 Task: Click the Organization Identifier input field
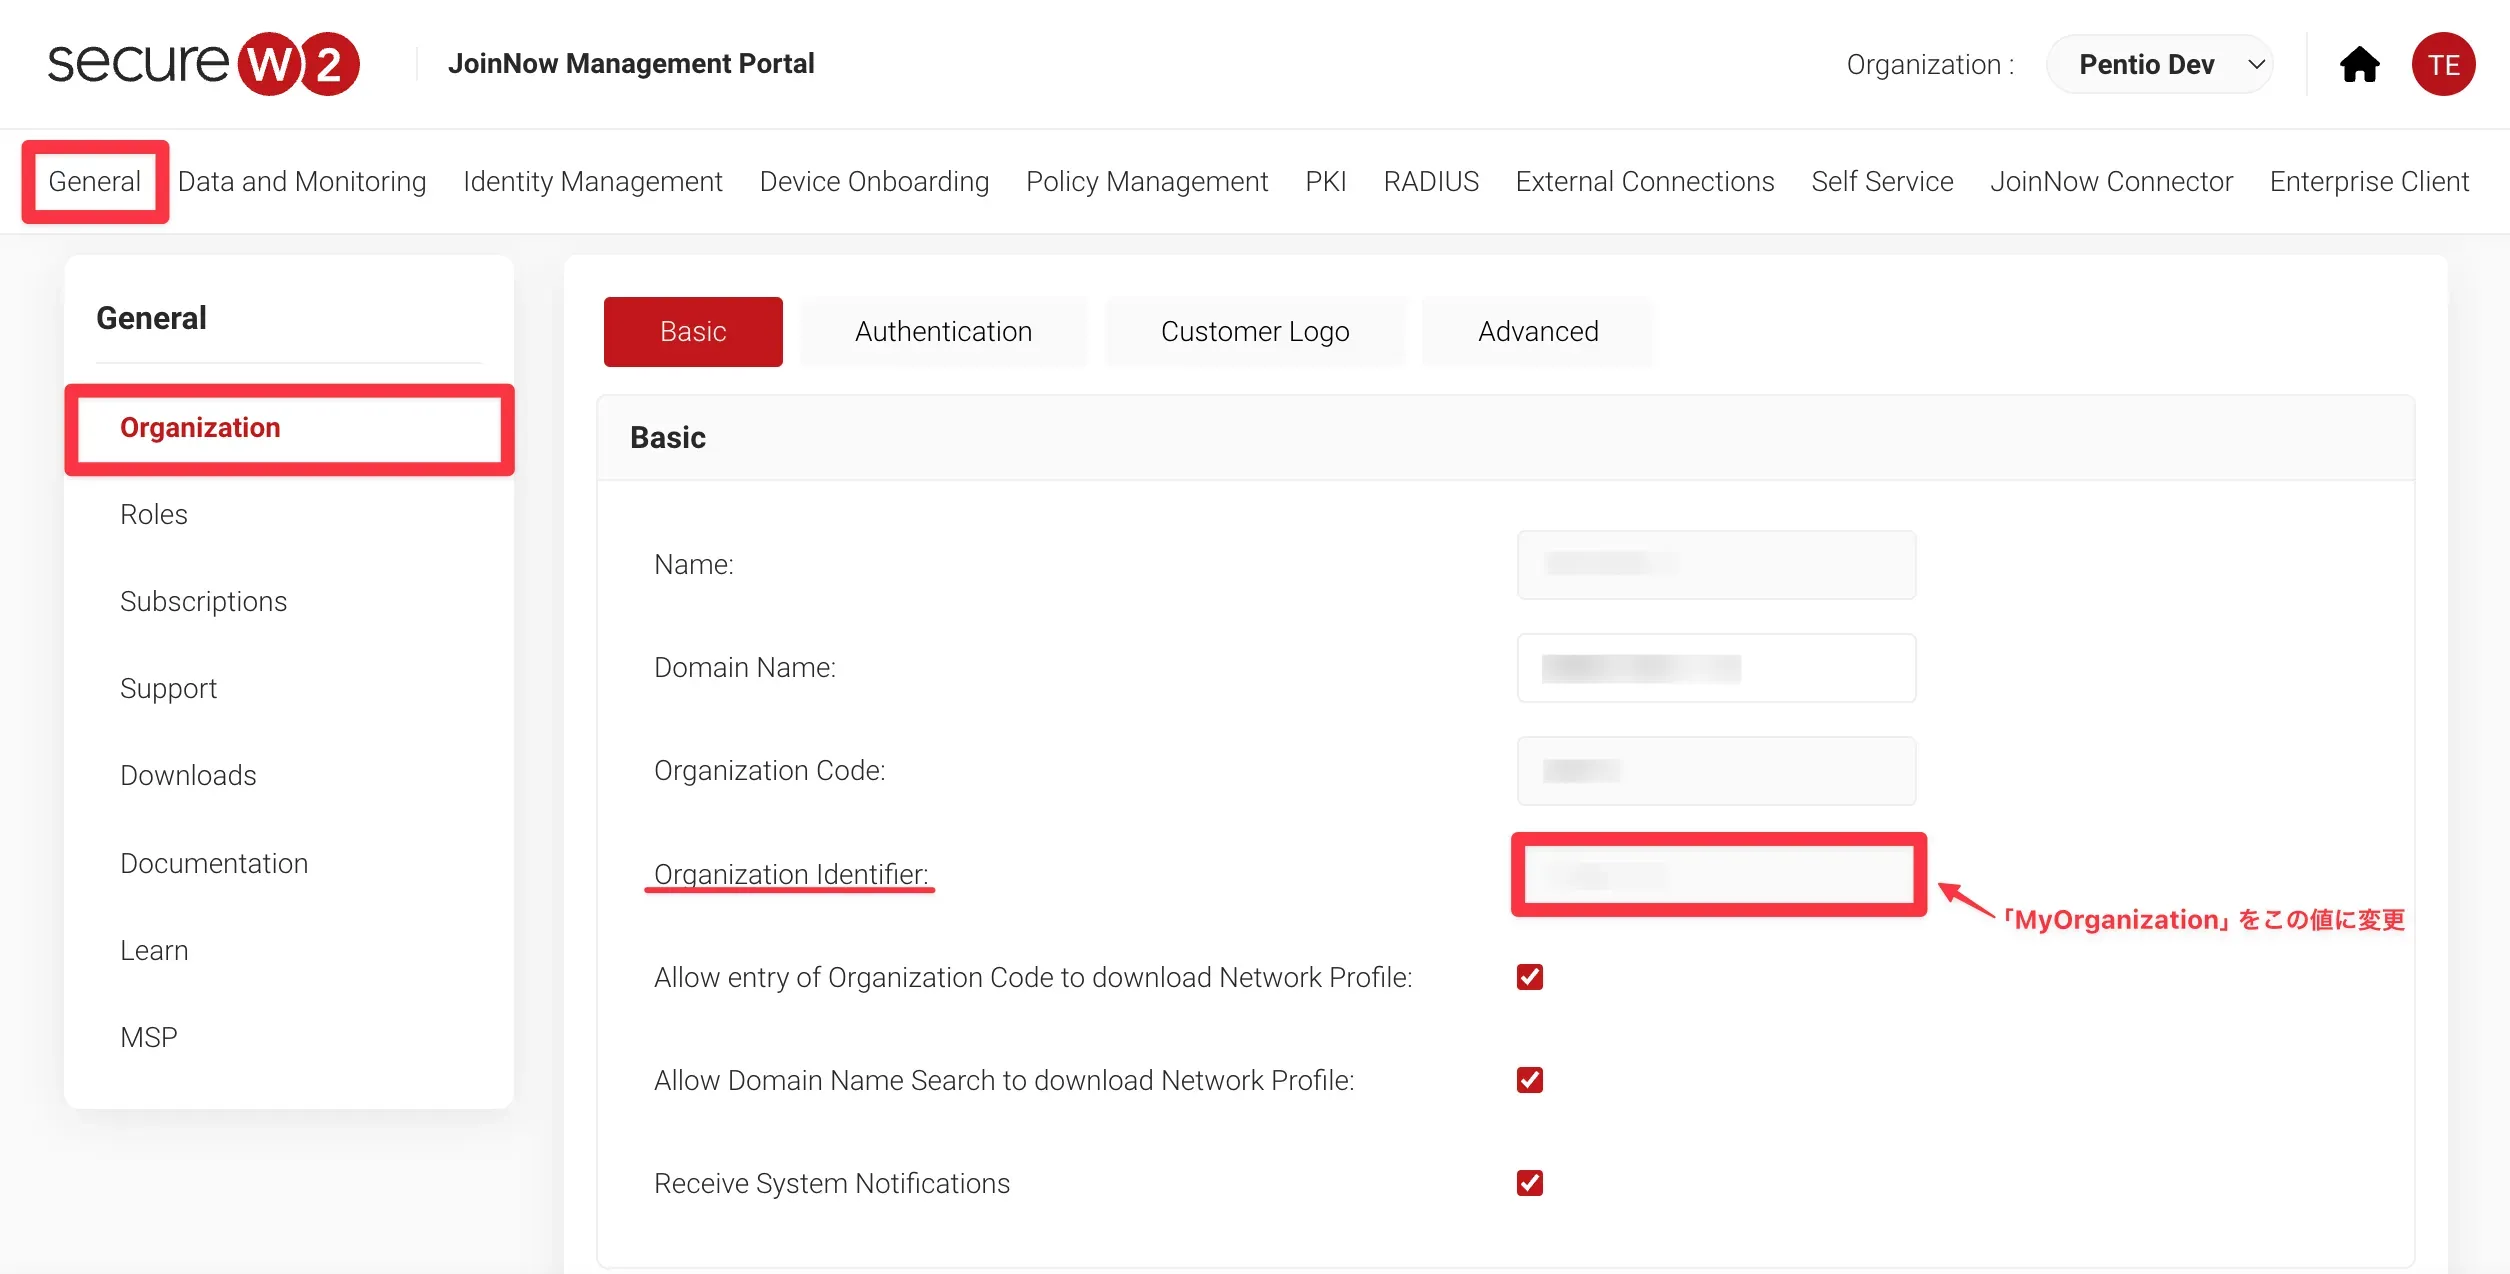pyautogui.click(x=1717, y=874)
